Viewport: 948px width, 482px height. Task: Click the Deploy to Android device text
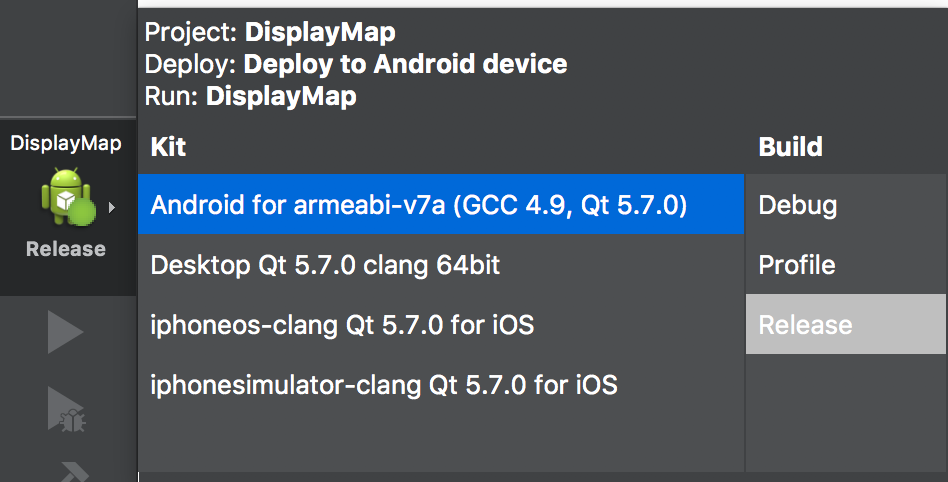click(x=405, y=65)
